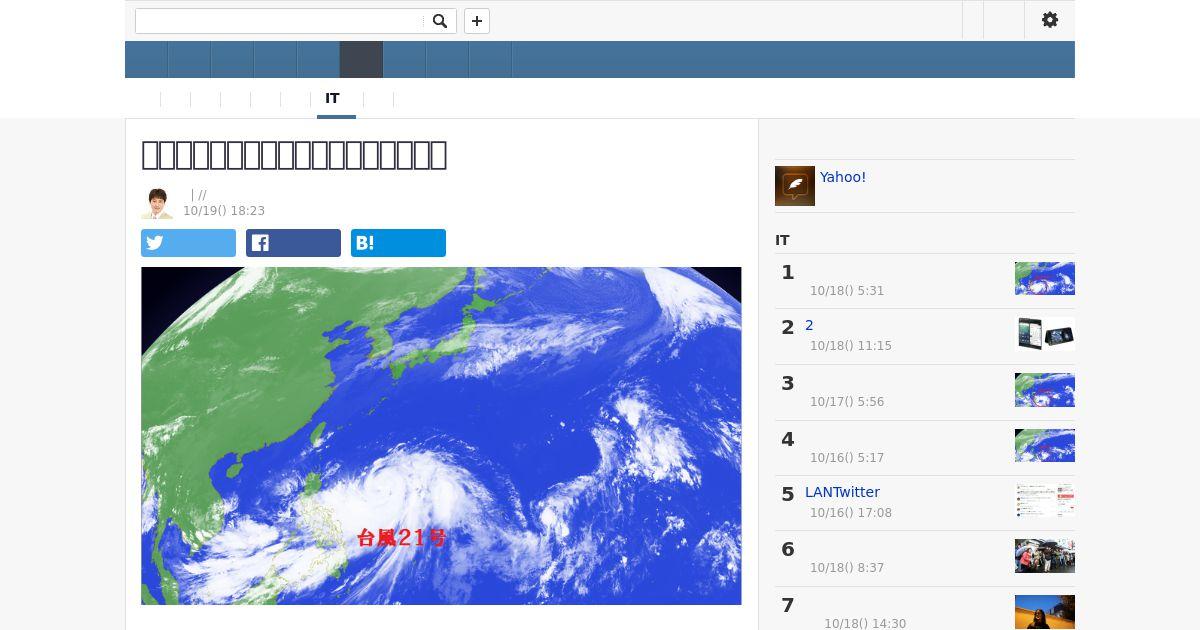The width and height of the screenshot is (1200, 630).
Task: Click the plus button beside the search box
Action: pos(477,21)
